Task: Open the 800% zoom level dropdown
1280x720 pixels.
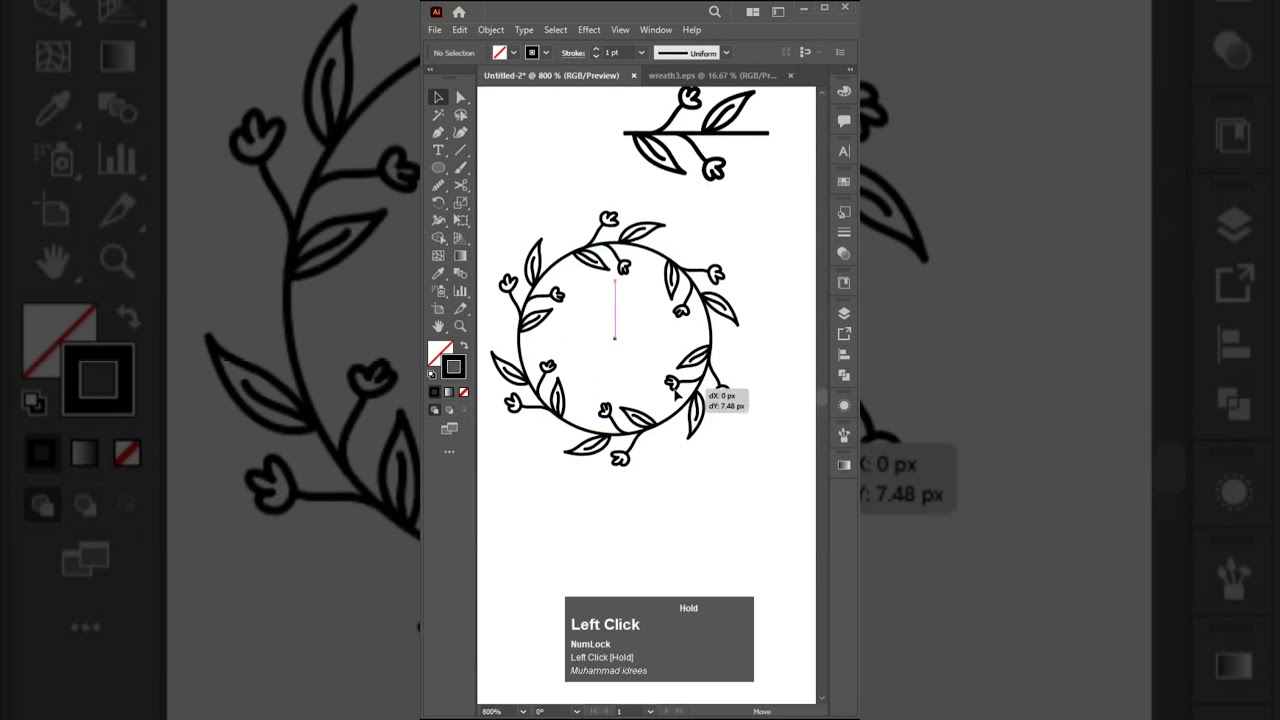Action: pos(523,711)
